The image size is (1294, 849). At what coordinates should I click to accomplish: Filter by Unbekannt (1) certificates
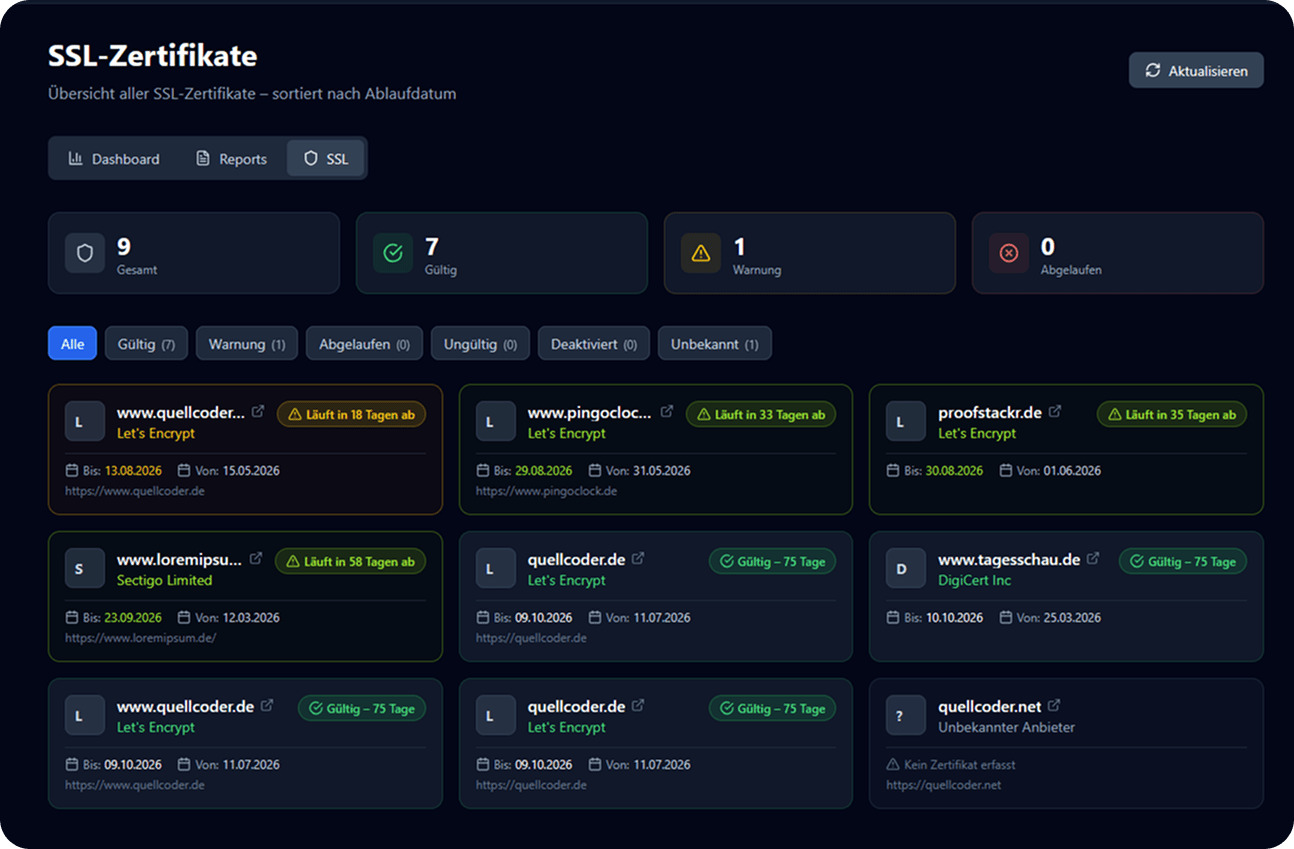pyautogui.click(x=714, y=344)
